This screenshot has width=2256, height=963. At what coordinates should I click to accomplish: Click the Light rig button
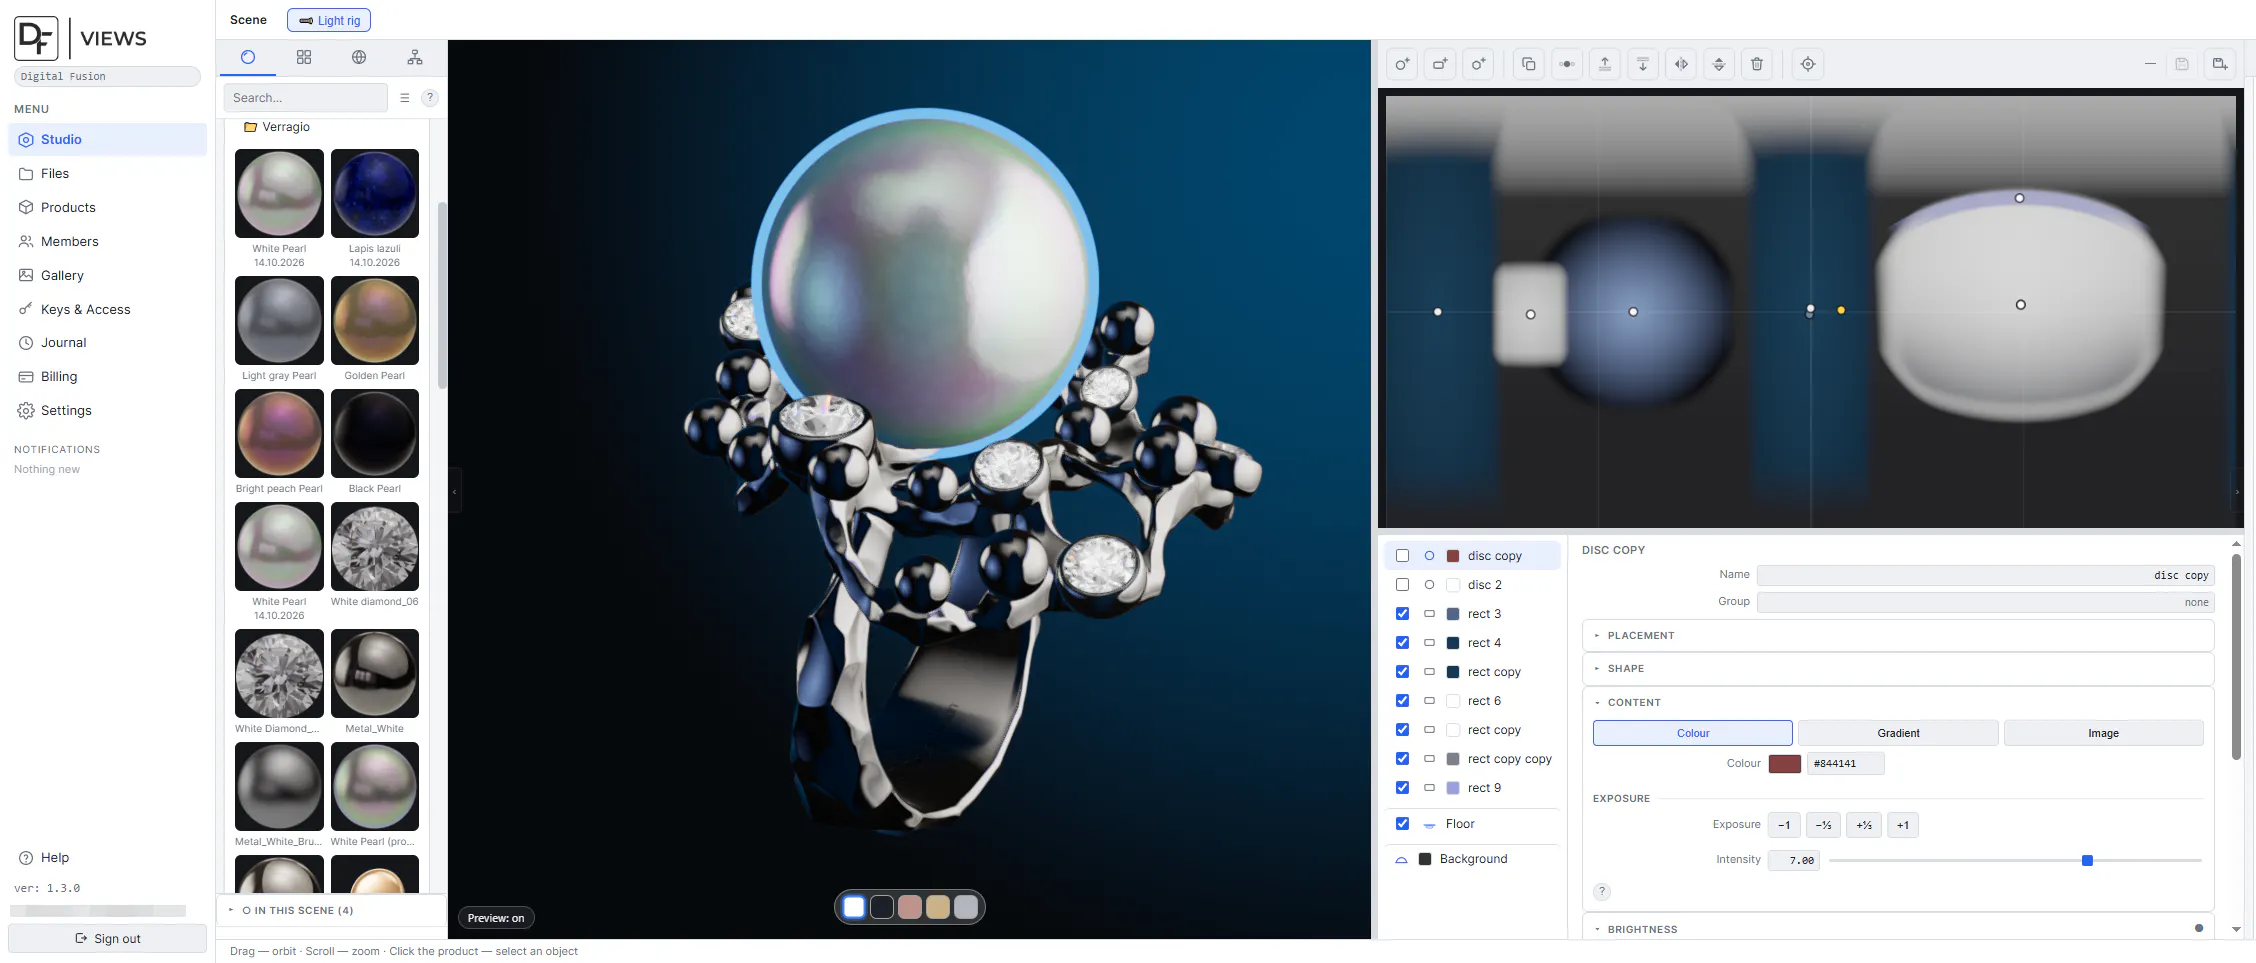coord(329,20)
